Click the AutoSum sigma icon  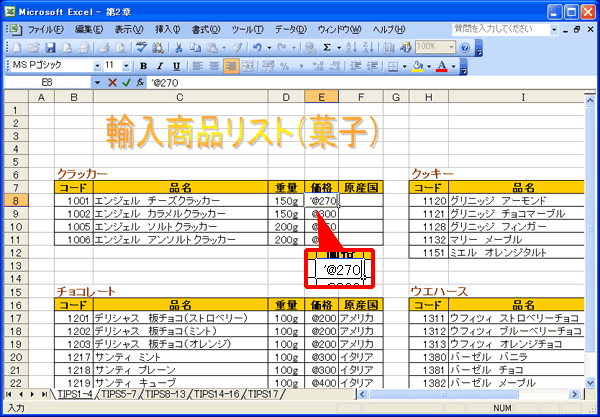pos(327,47)
